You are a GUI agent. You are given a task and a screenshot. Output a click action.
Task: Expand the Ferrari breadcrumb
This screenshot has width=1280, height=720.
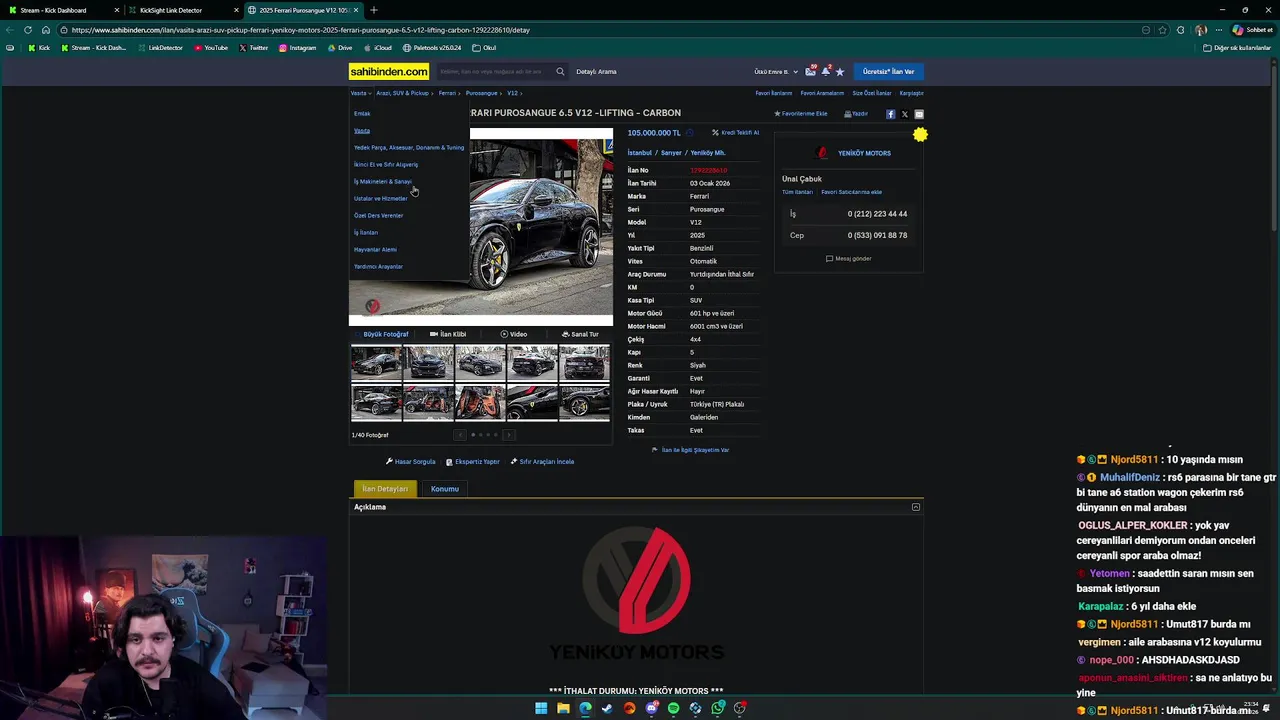(x=449, y=93)
